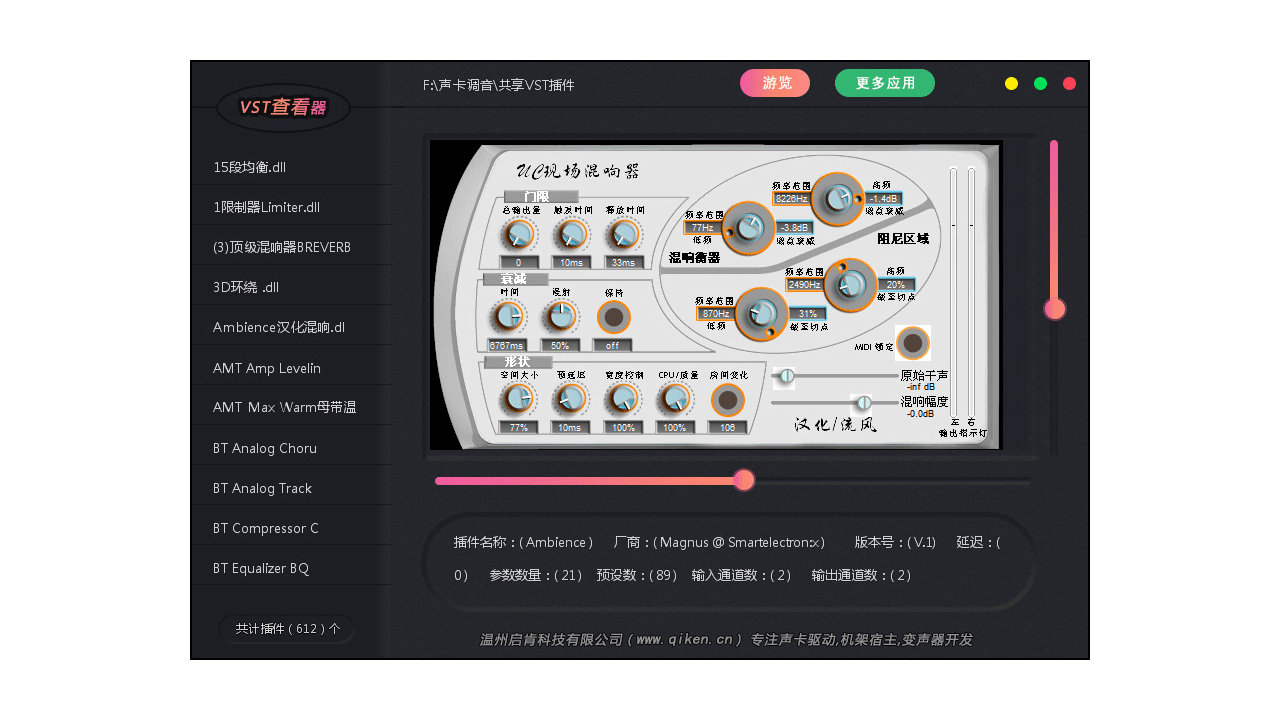Select Ambience汉化混响.dl in the plugin list

pyautogui.click(x=278, y=326)
